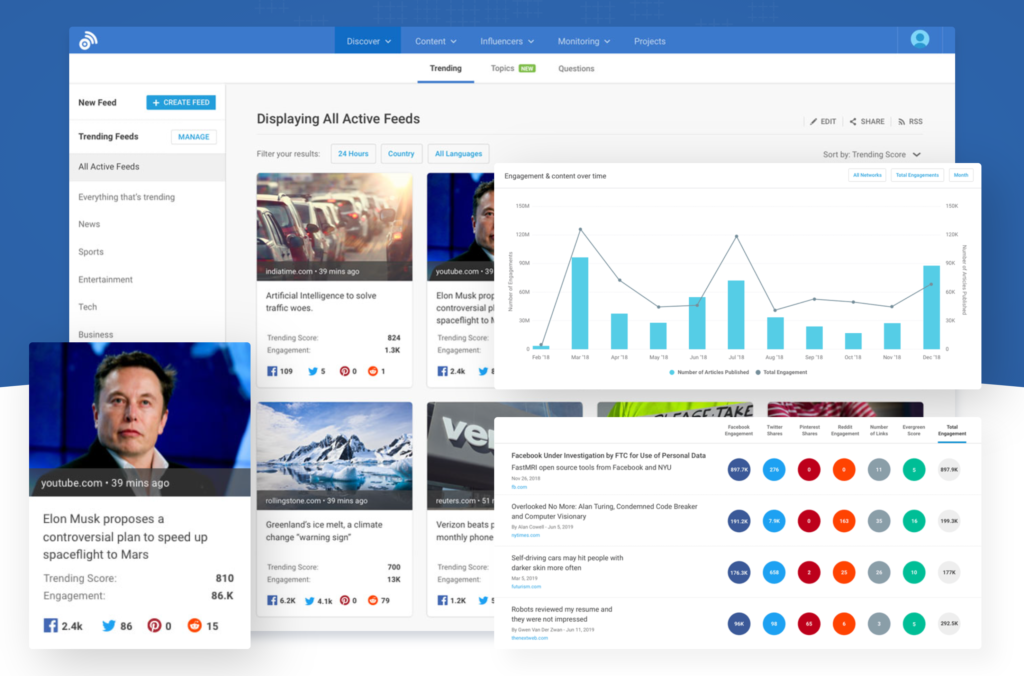The image size is (1024, 676).
Task: Open the fb.com source link
Action: 519,487
